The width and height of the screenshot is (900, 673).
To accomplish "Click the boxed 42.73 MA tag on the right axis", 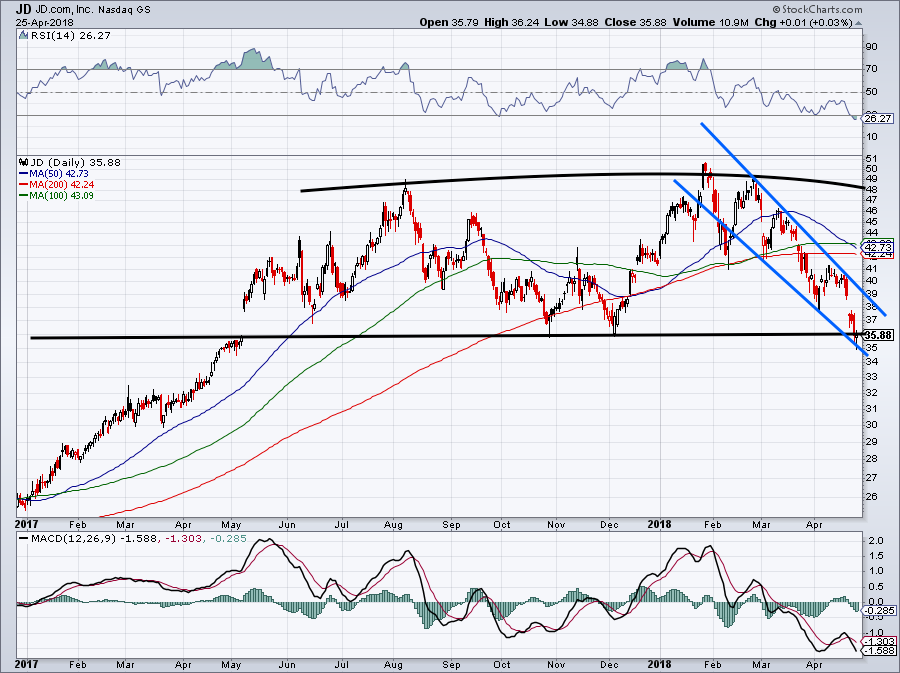I will (878, 247).
